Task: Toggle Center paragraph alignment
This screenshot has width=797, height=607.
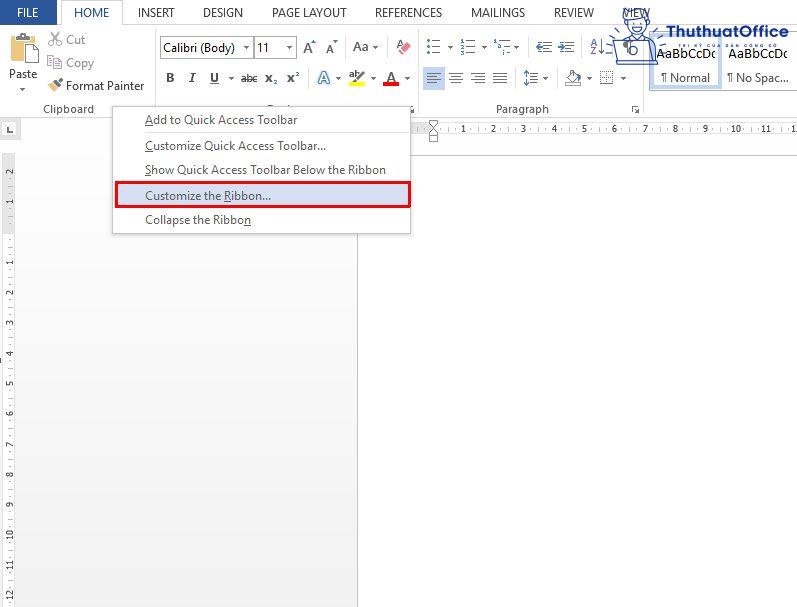Action: [x=456, y=78]
